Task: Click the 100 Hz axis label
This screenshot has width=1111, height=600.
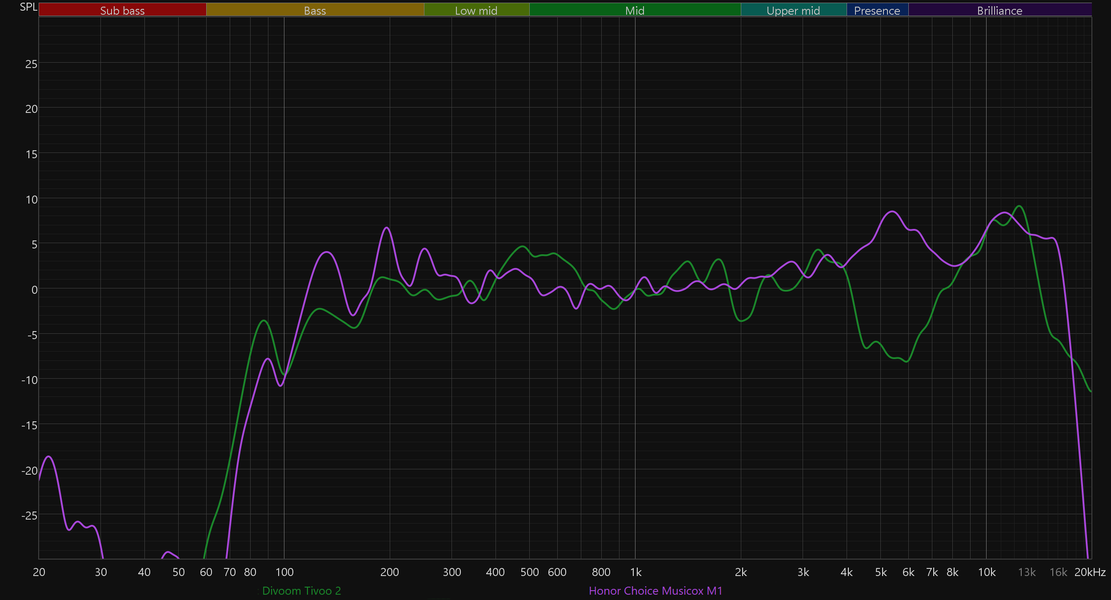Action: click(284, 572)
